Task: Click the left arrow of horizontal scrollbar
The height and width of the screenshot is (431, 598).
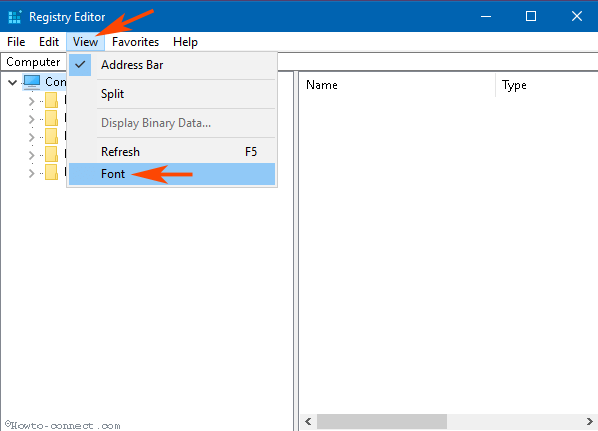Action: [x=308, y=421]
